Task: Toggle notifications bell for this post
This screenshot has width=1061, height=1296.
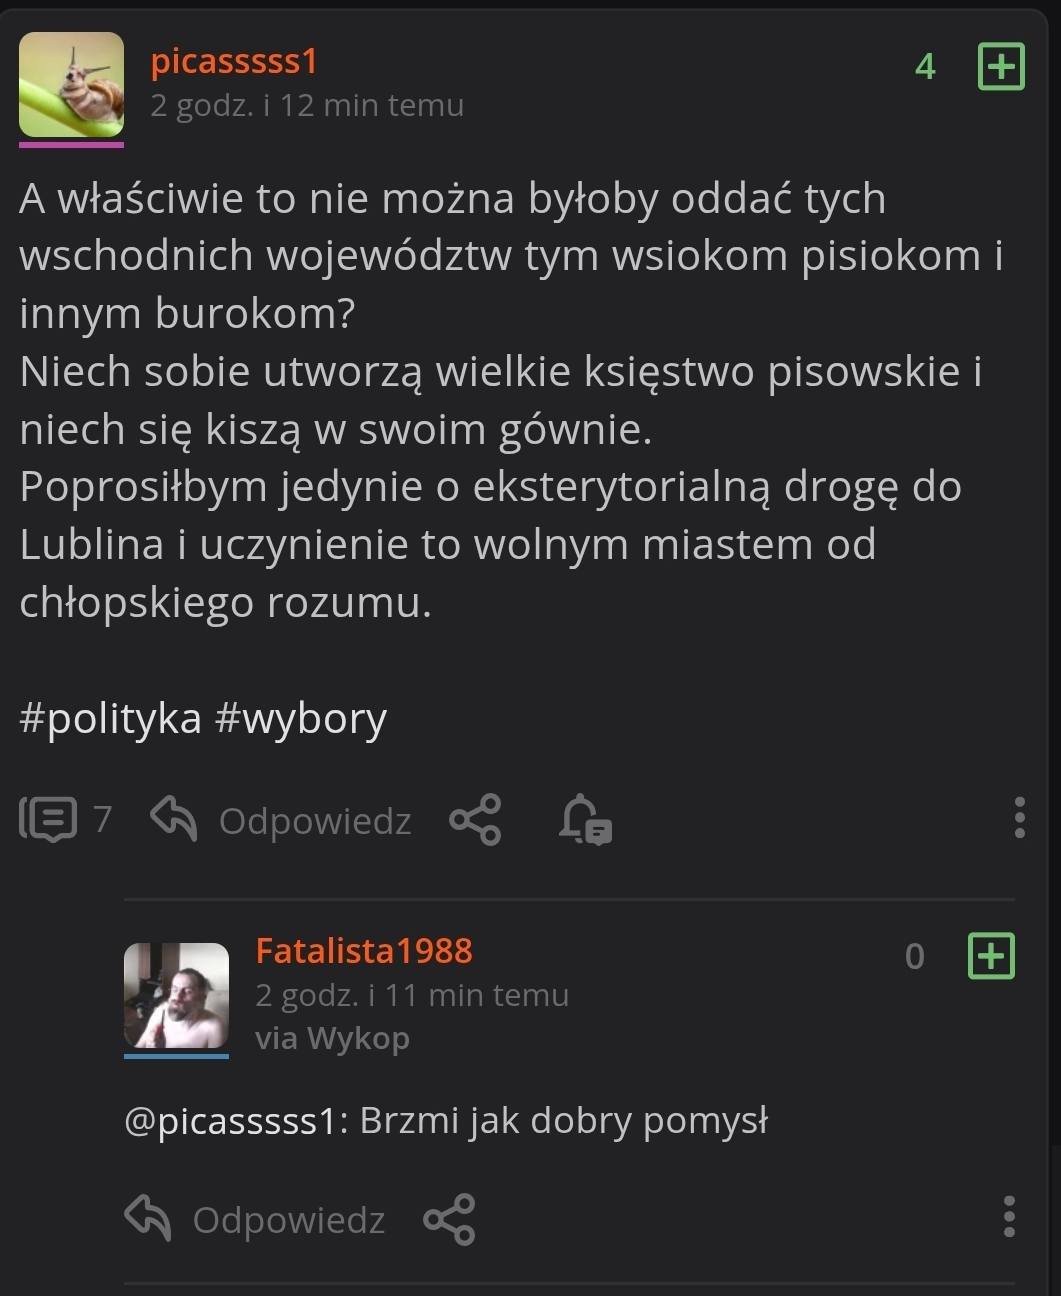Action: (x=585, y=820)
